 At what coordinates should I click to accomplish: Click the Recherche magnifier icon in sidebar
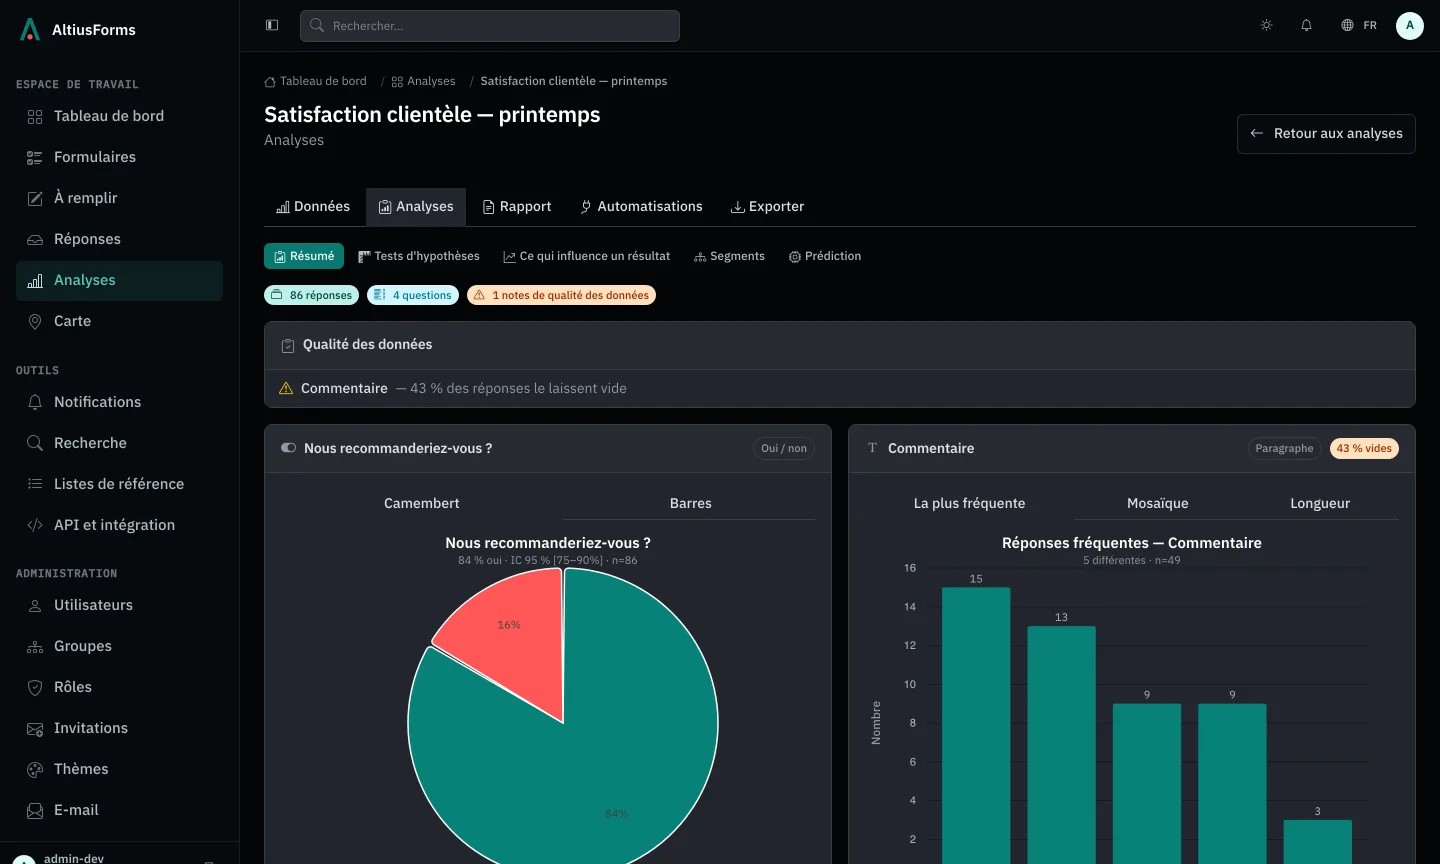tap(35, 443)
